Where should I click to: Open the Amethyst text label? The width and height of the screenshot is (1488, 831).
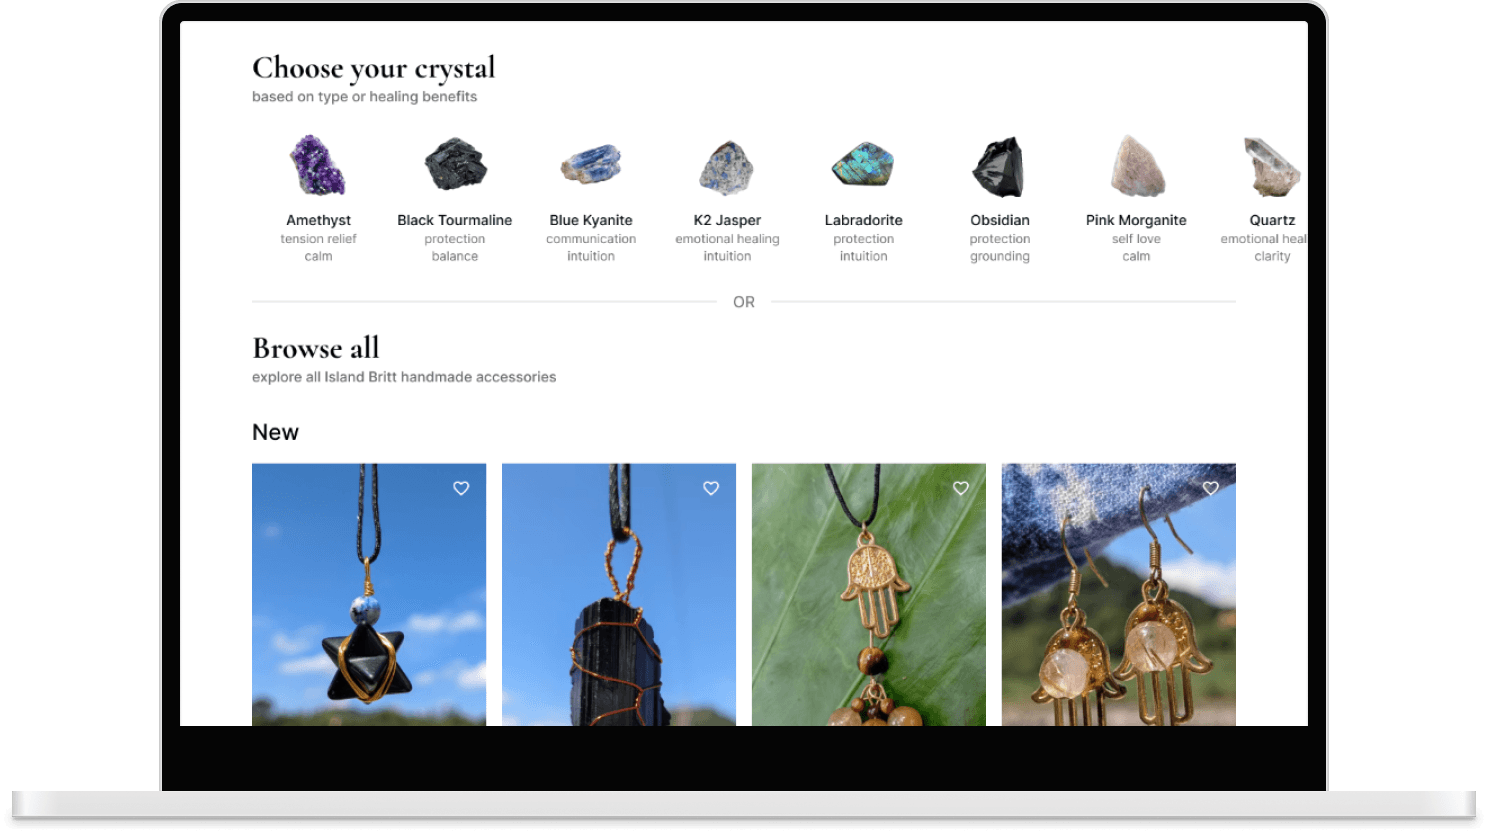318,220
